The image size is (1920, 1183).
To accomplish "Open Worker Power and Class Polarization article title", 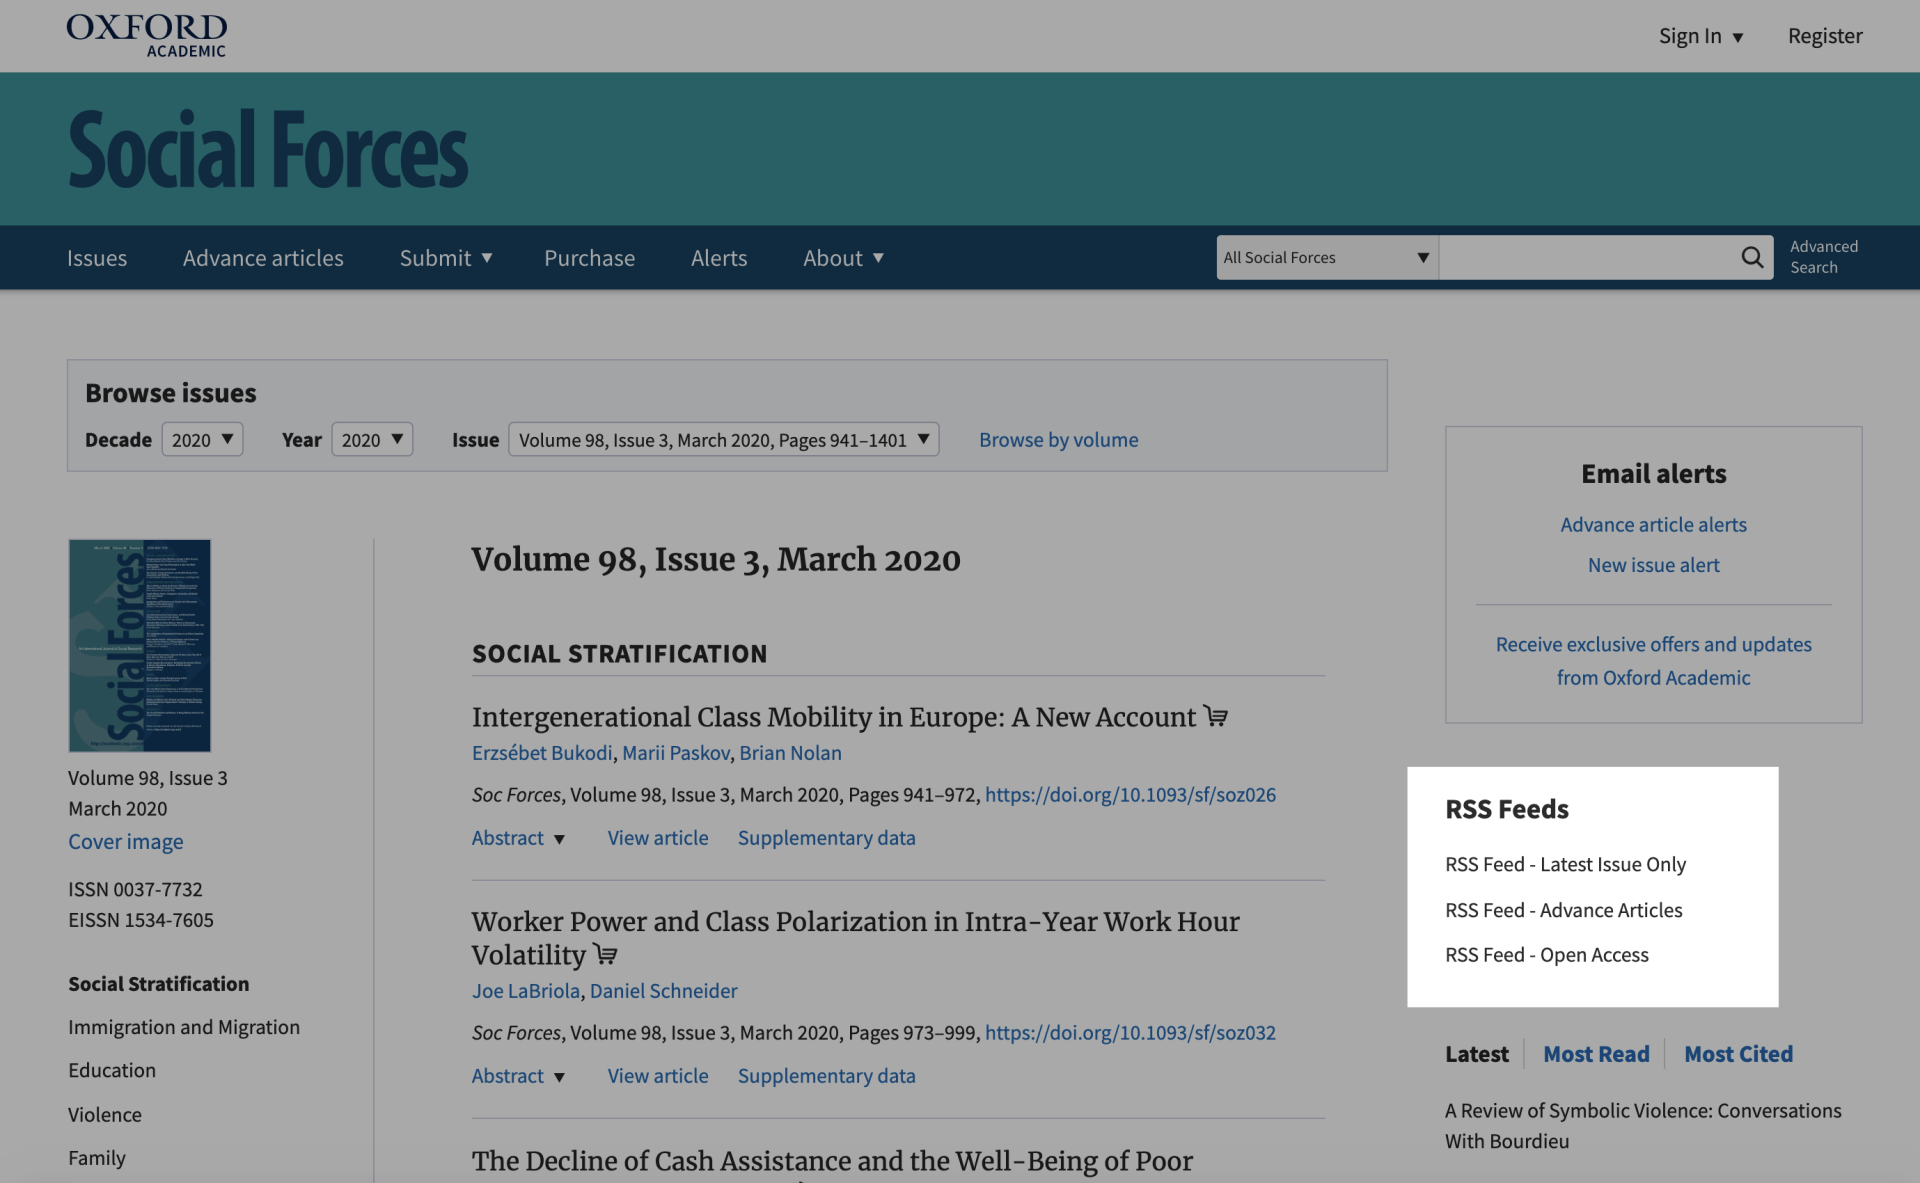I will pyautogui.click(x=855, y=938).
